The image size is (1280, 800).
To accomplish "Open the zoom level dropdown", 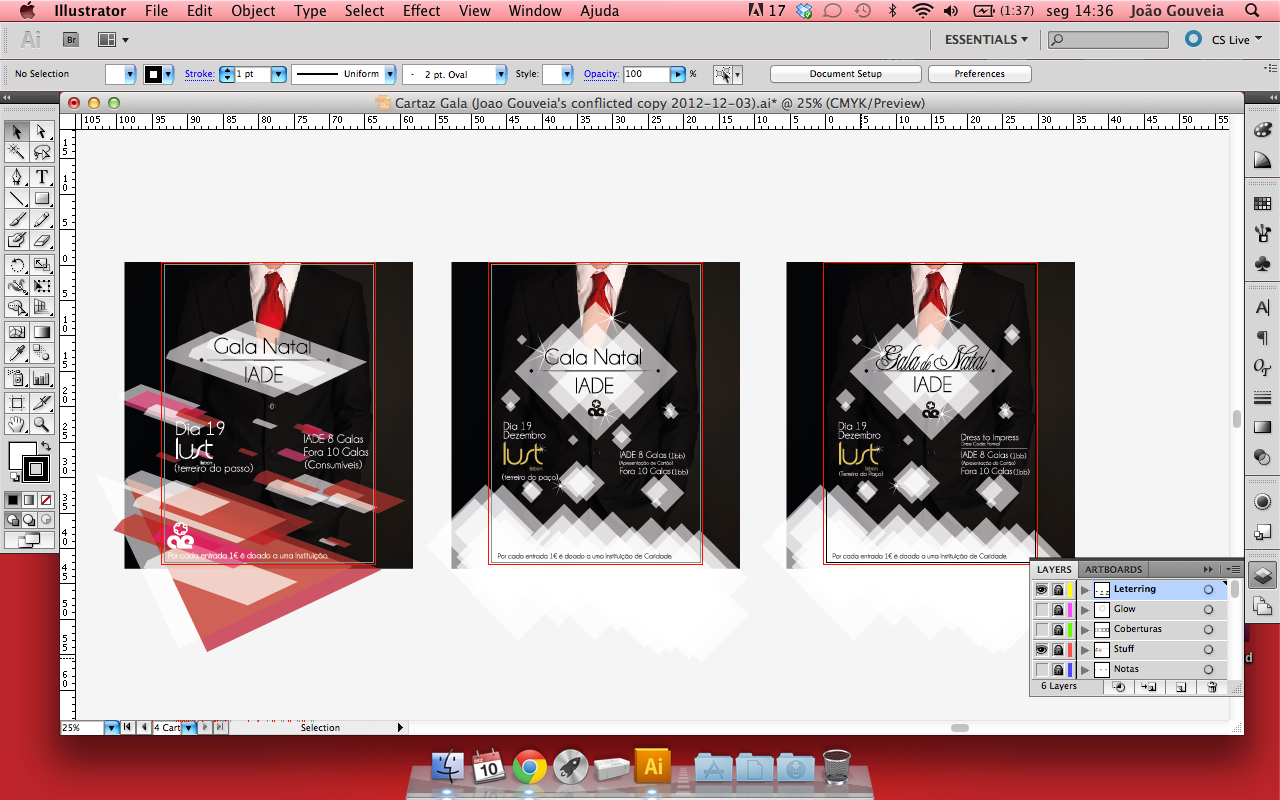I will point(111,728).
